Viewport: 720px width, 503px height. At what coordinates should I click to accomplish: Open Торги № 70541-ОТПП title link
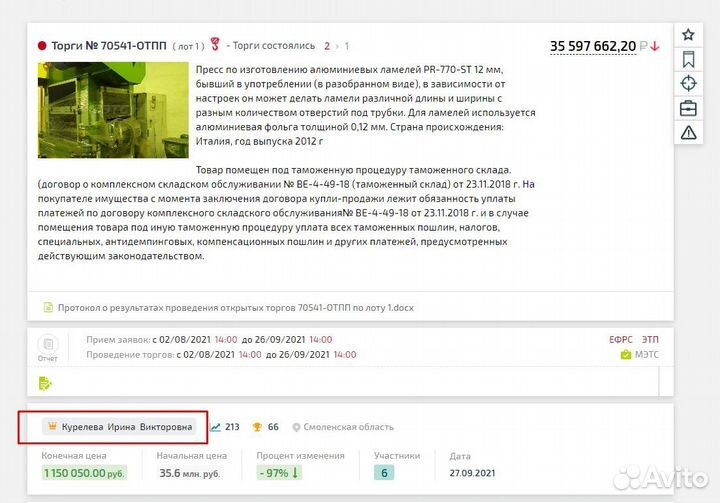tap(109, 46)
